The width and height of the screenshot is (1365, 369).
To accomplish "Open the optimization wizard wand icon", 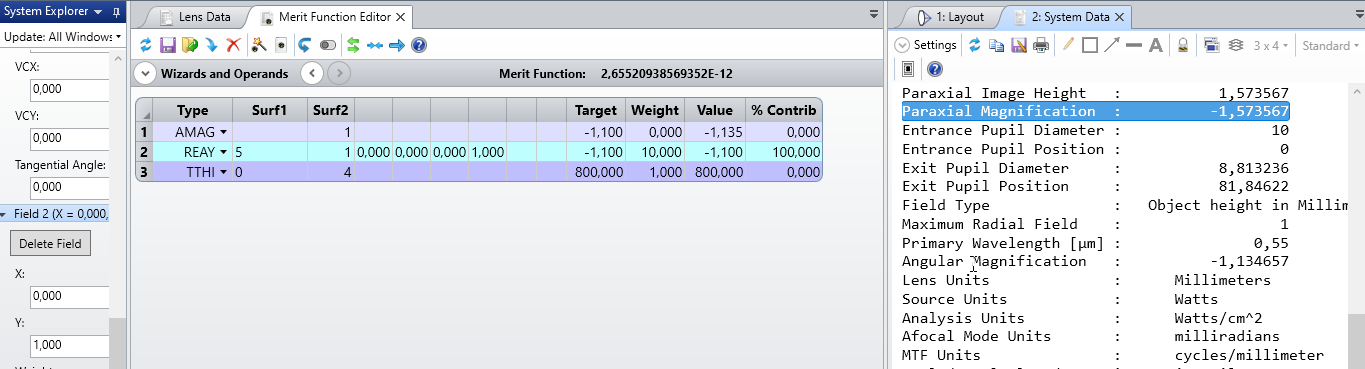I will pyautogui.click(x=258, y=45).
